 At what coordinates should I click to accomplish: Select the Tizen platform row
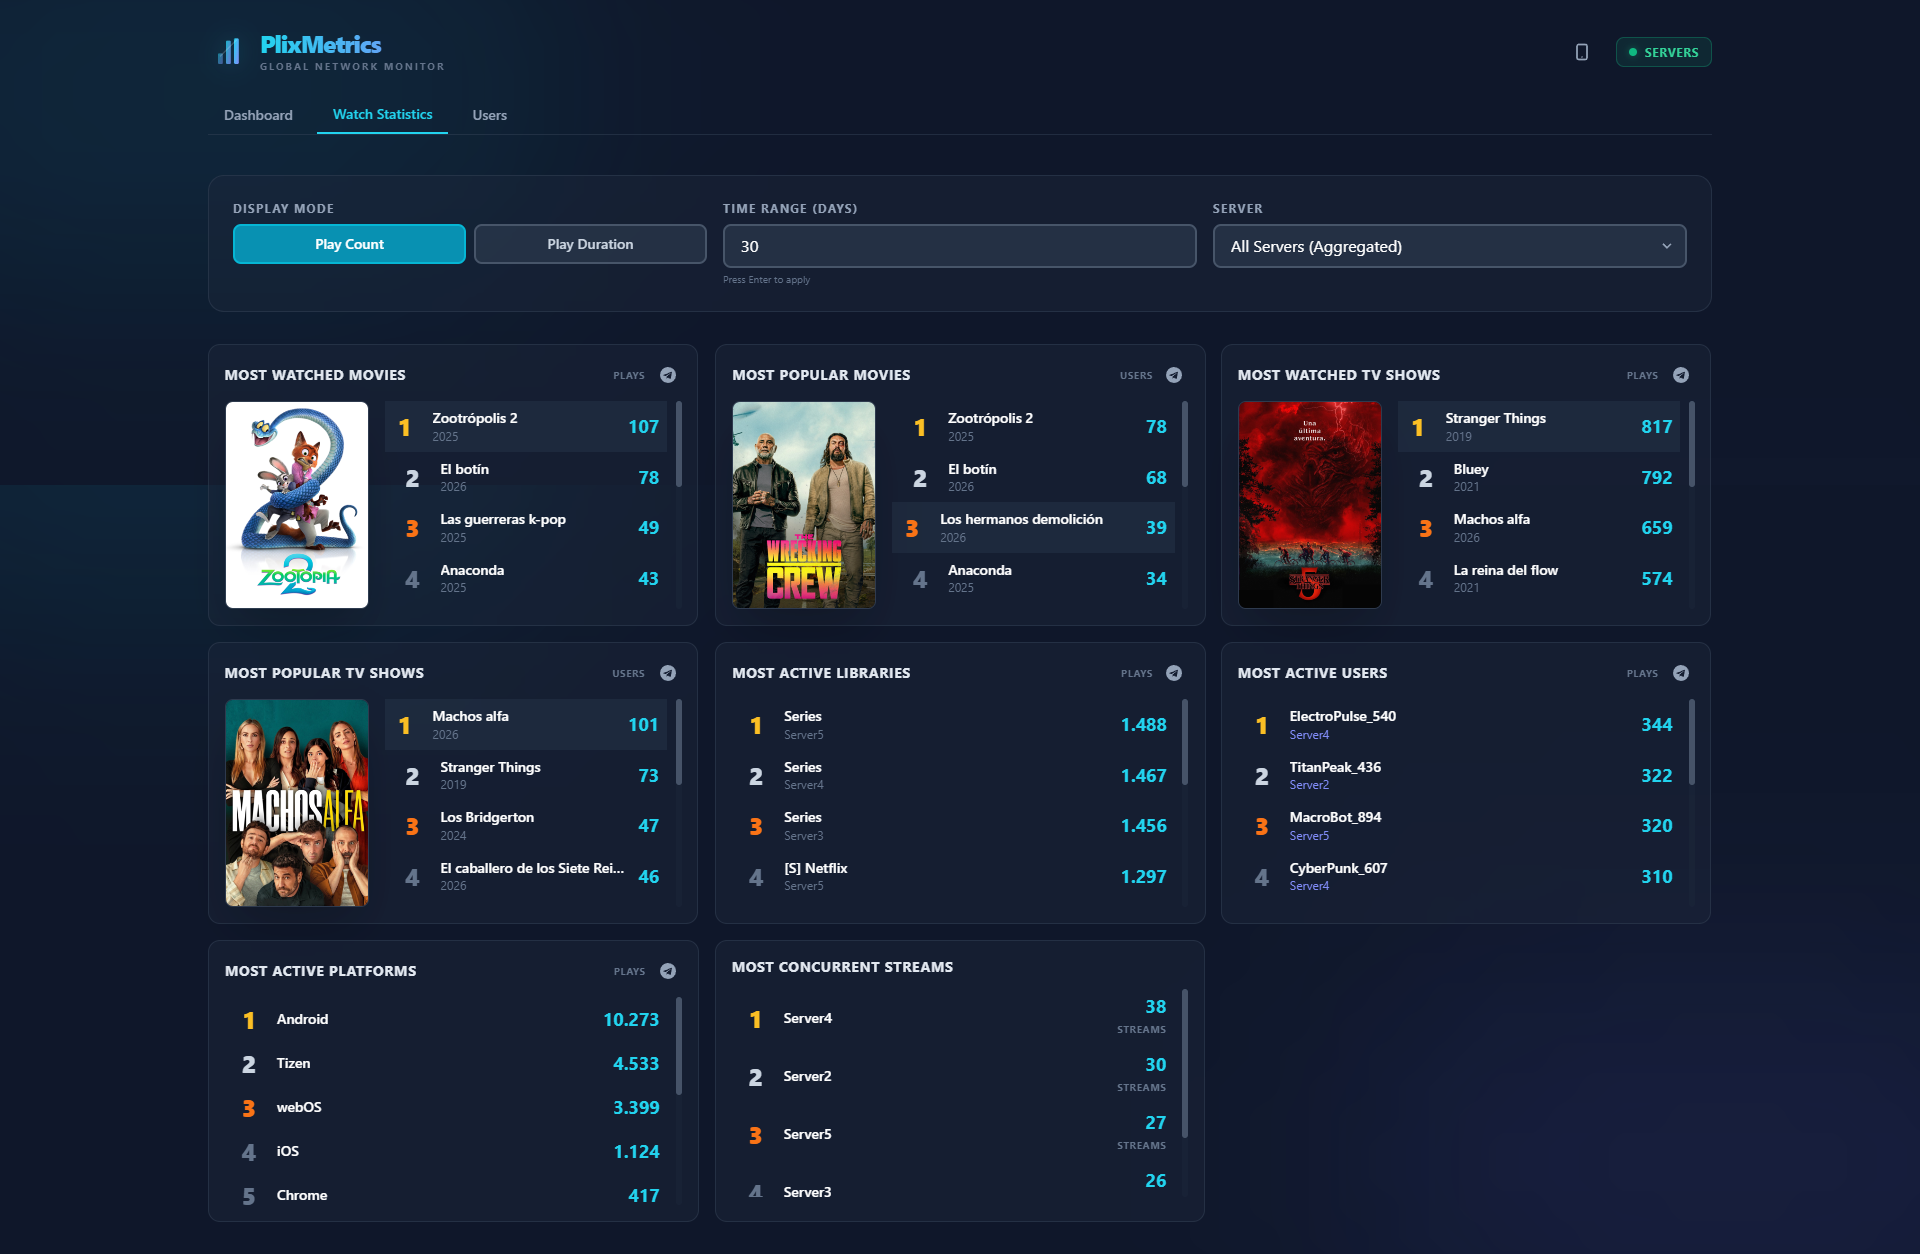pyautogui.click(x=446, y=1064)
